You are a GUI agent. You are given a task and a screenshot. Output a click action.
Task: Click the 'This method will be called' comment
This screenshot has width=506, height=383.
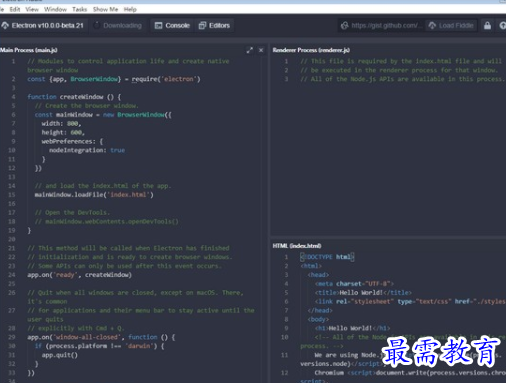click(128, 248)
